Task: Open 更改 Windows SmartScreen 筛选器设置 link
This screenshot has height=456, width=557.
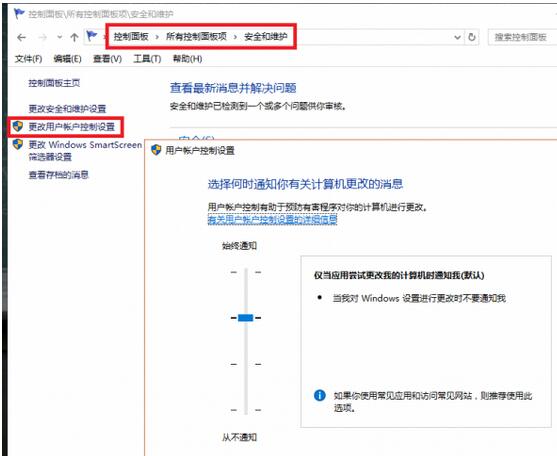Action: 85,151
